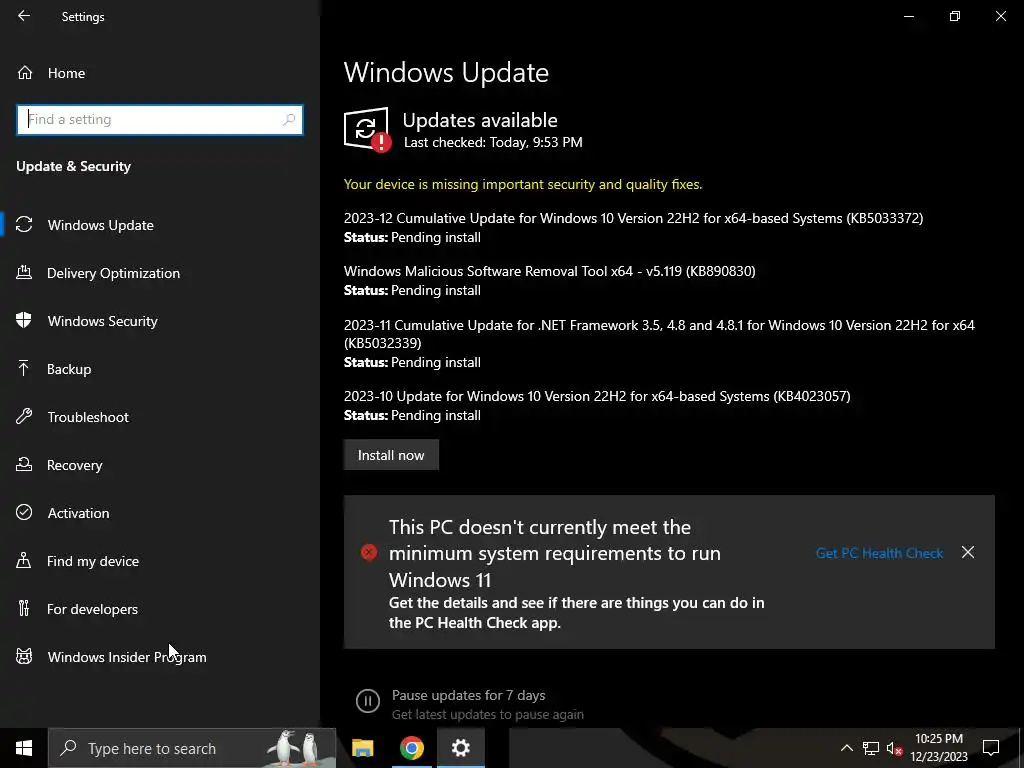This screenshot has height=768, width=1024.
Task: Click the Activation checkmark icon
Action: [24, 513]
